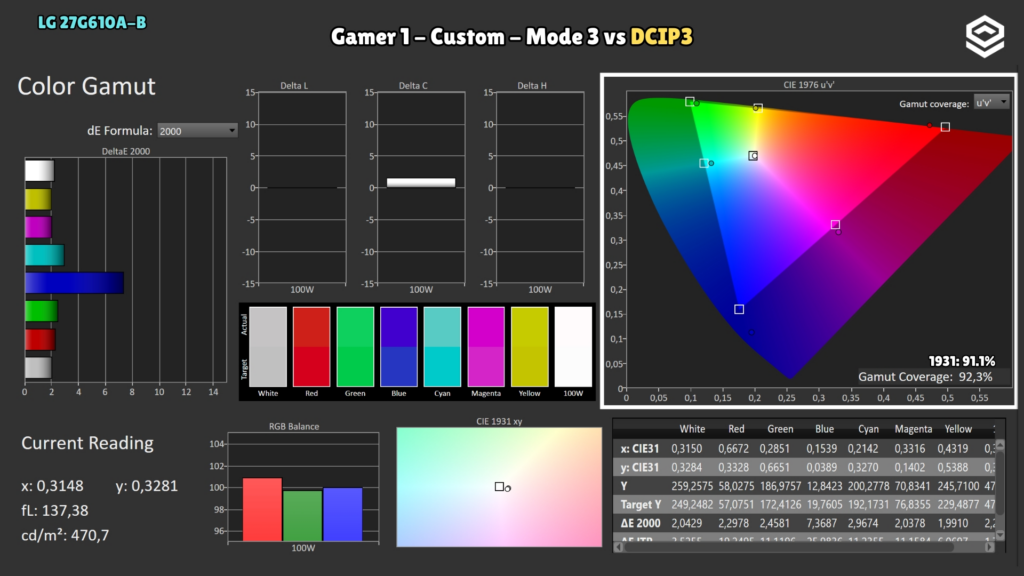
Task: Click the Red column header in table
Action: click(736, 429)
